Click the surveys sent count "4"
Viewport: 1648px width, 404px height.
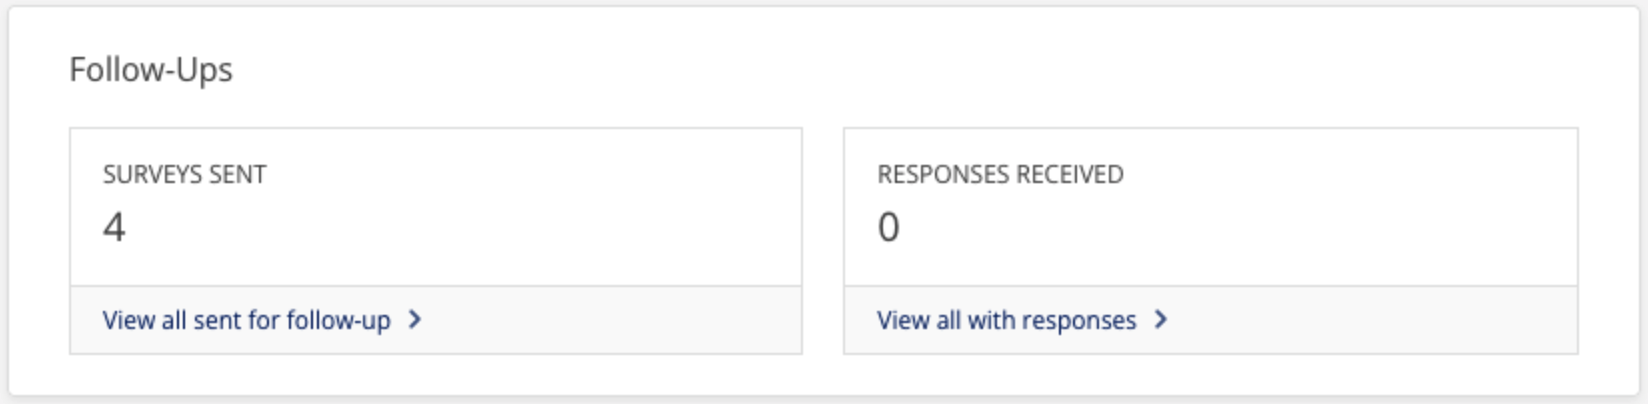click(114, 227)
